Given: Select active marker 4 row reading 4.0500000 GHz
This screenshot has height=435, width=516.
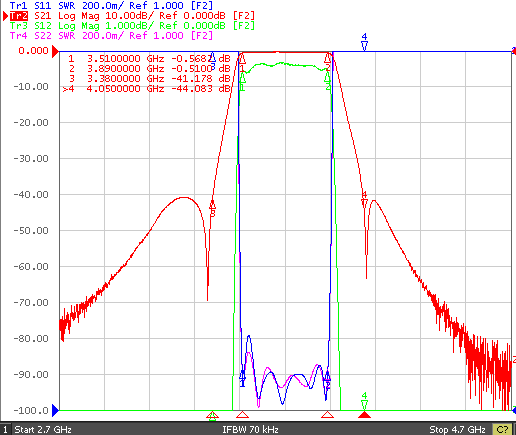Looking at the screenshot, I should [x=147, y=89].
